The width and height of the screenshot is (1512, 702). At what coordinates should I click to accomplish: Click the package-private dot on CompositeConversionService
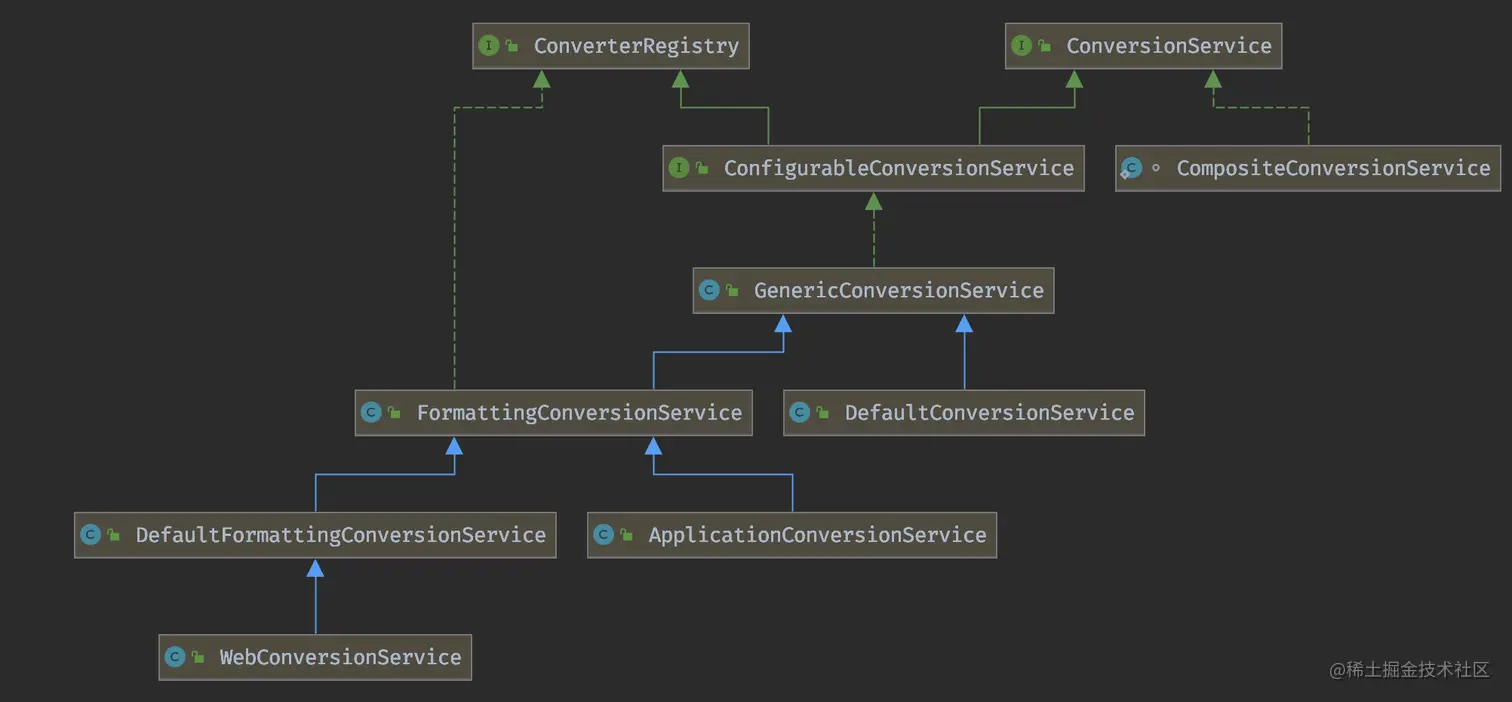(1156, 168)
